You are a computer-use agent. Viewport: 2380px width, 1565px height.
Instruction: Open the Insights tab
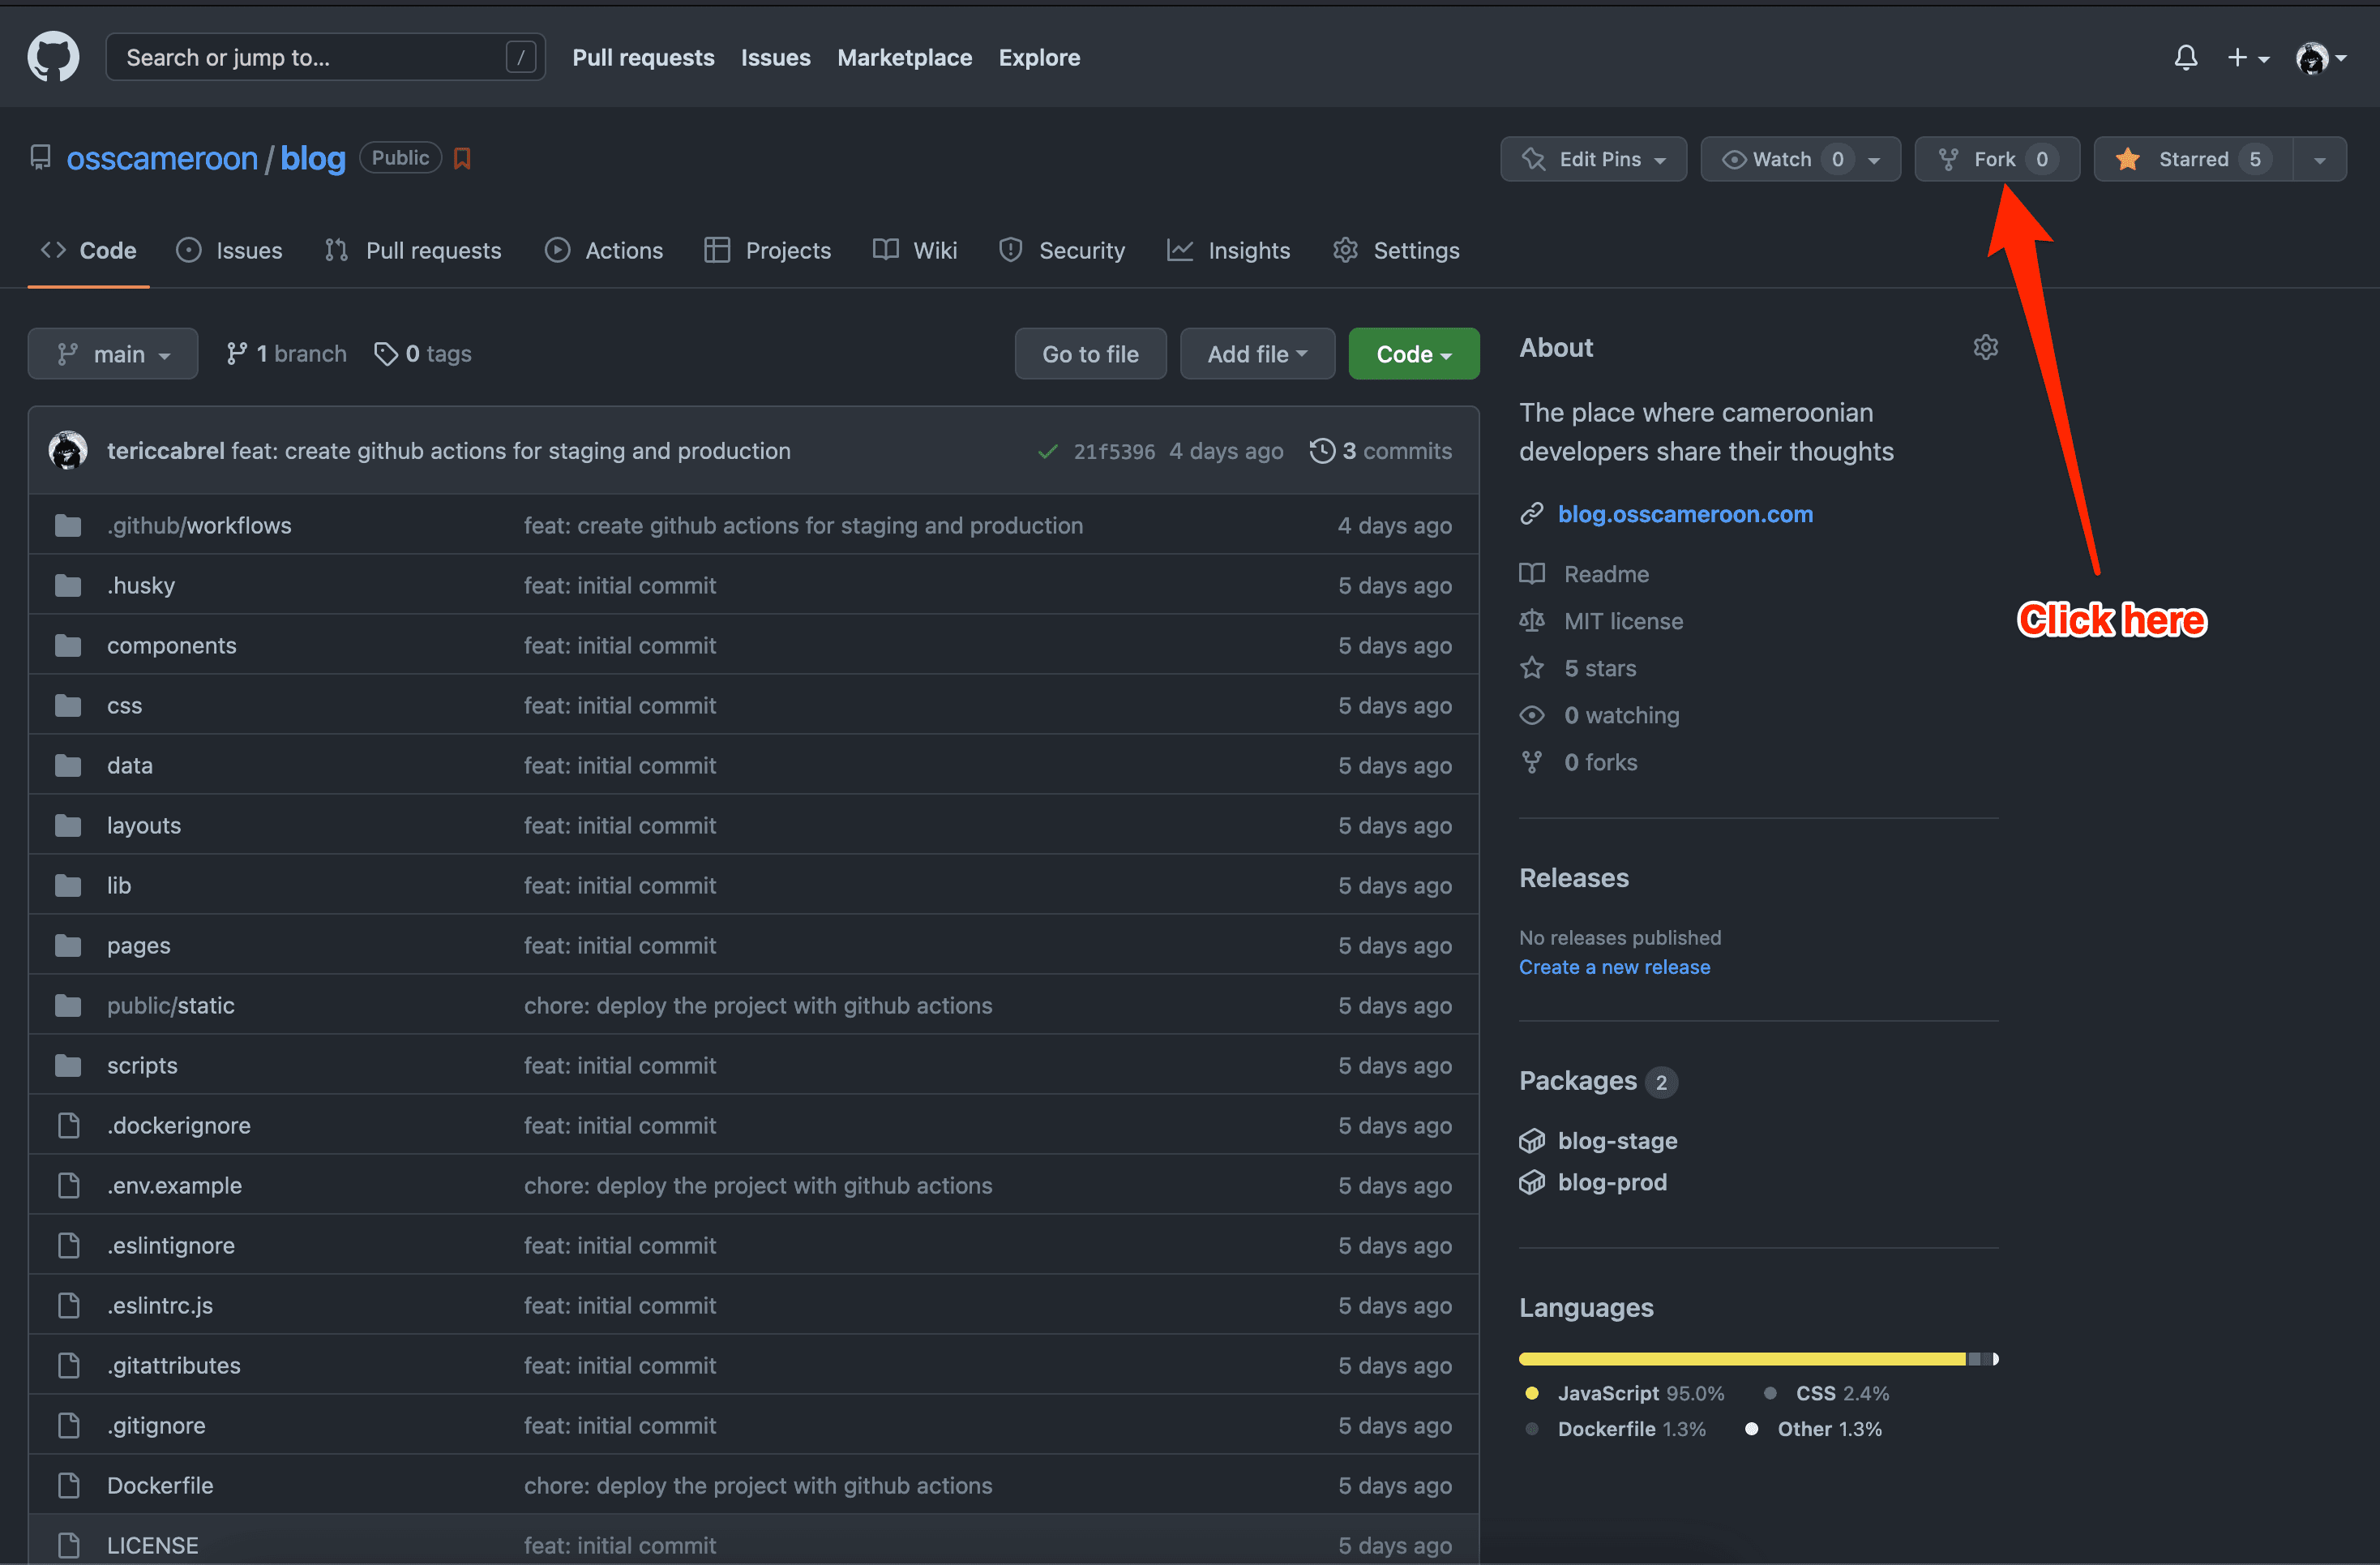click(x=1229, y=250)
